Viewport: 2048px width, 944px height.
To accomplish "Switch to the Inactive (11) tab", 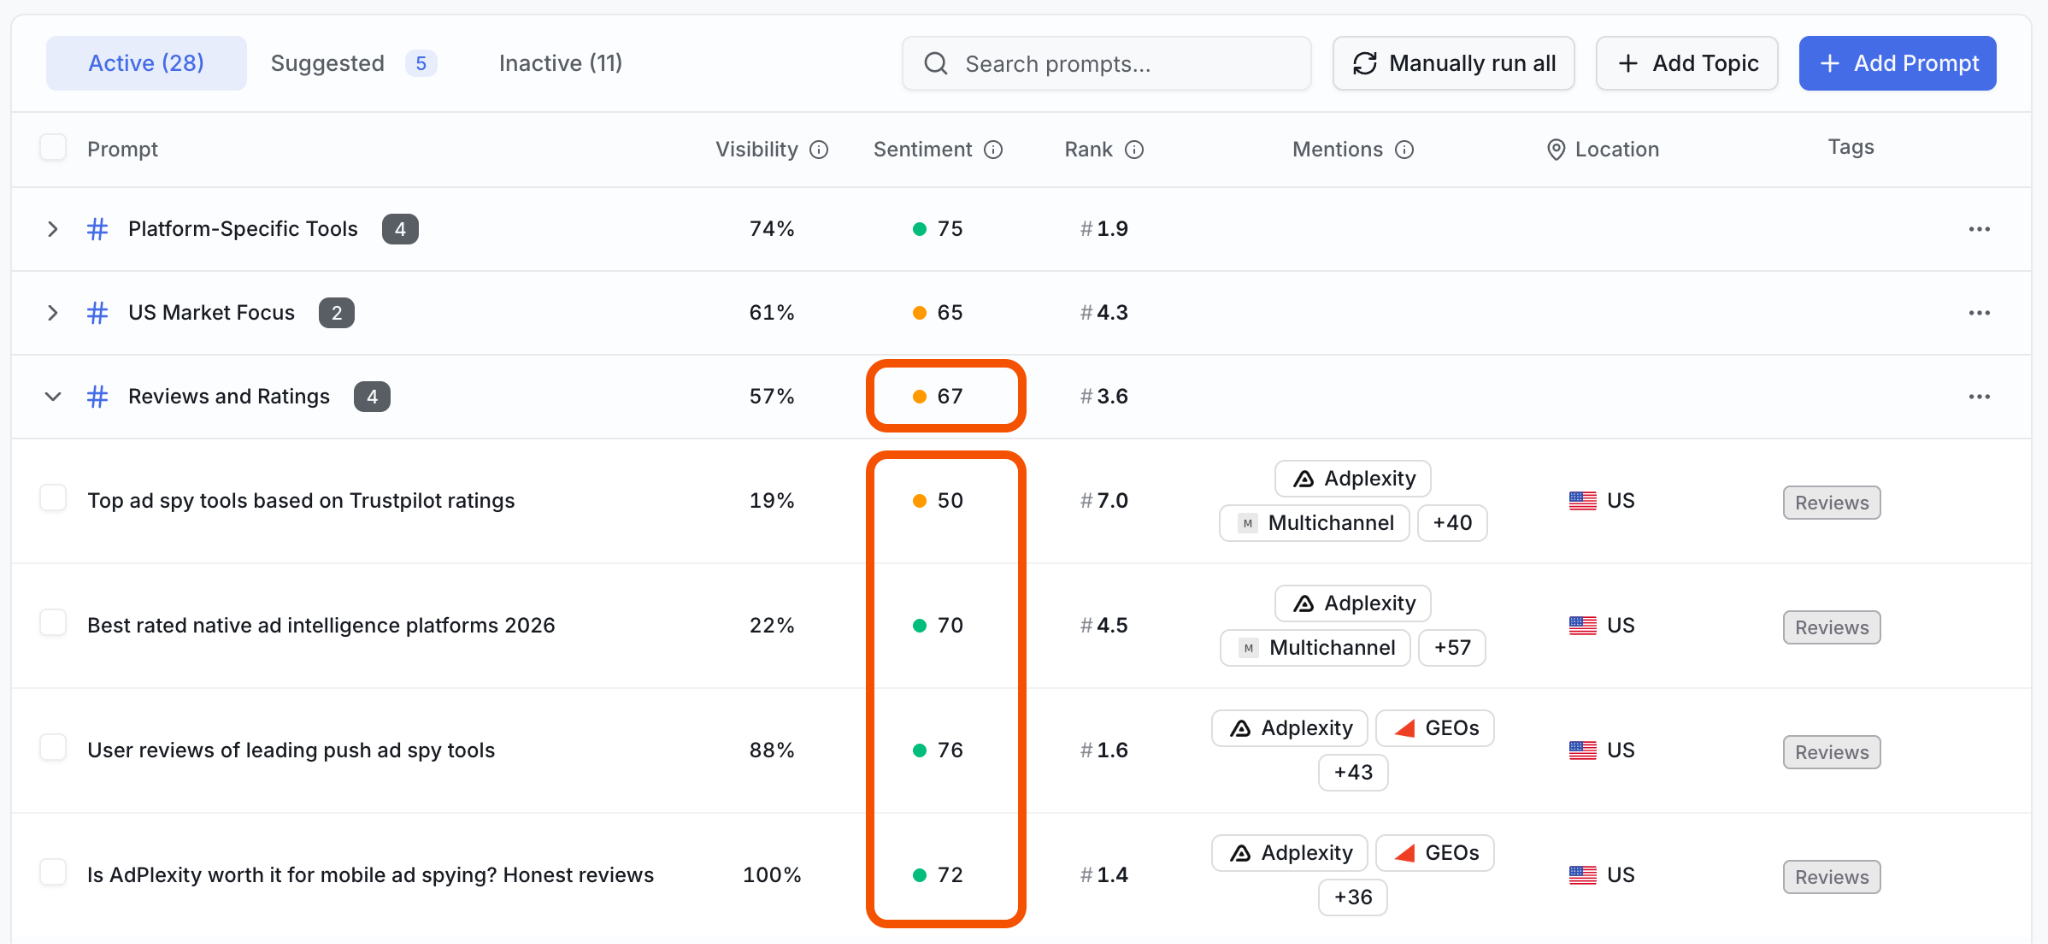I will pos(560,63).
